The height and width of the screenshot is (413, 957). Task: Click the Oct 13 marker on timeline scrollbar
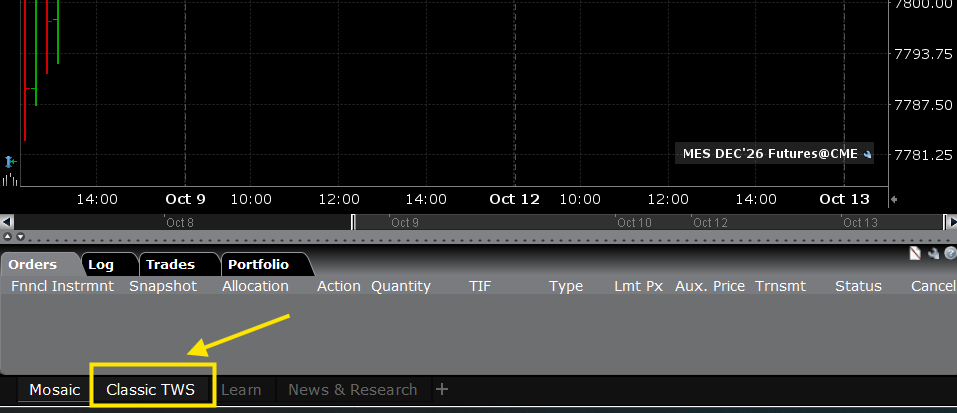(x=860, y=223)
